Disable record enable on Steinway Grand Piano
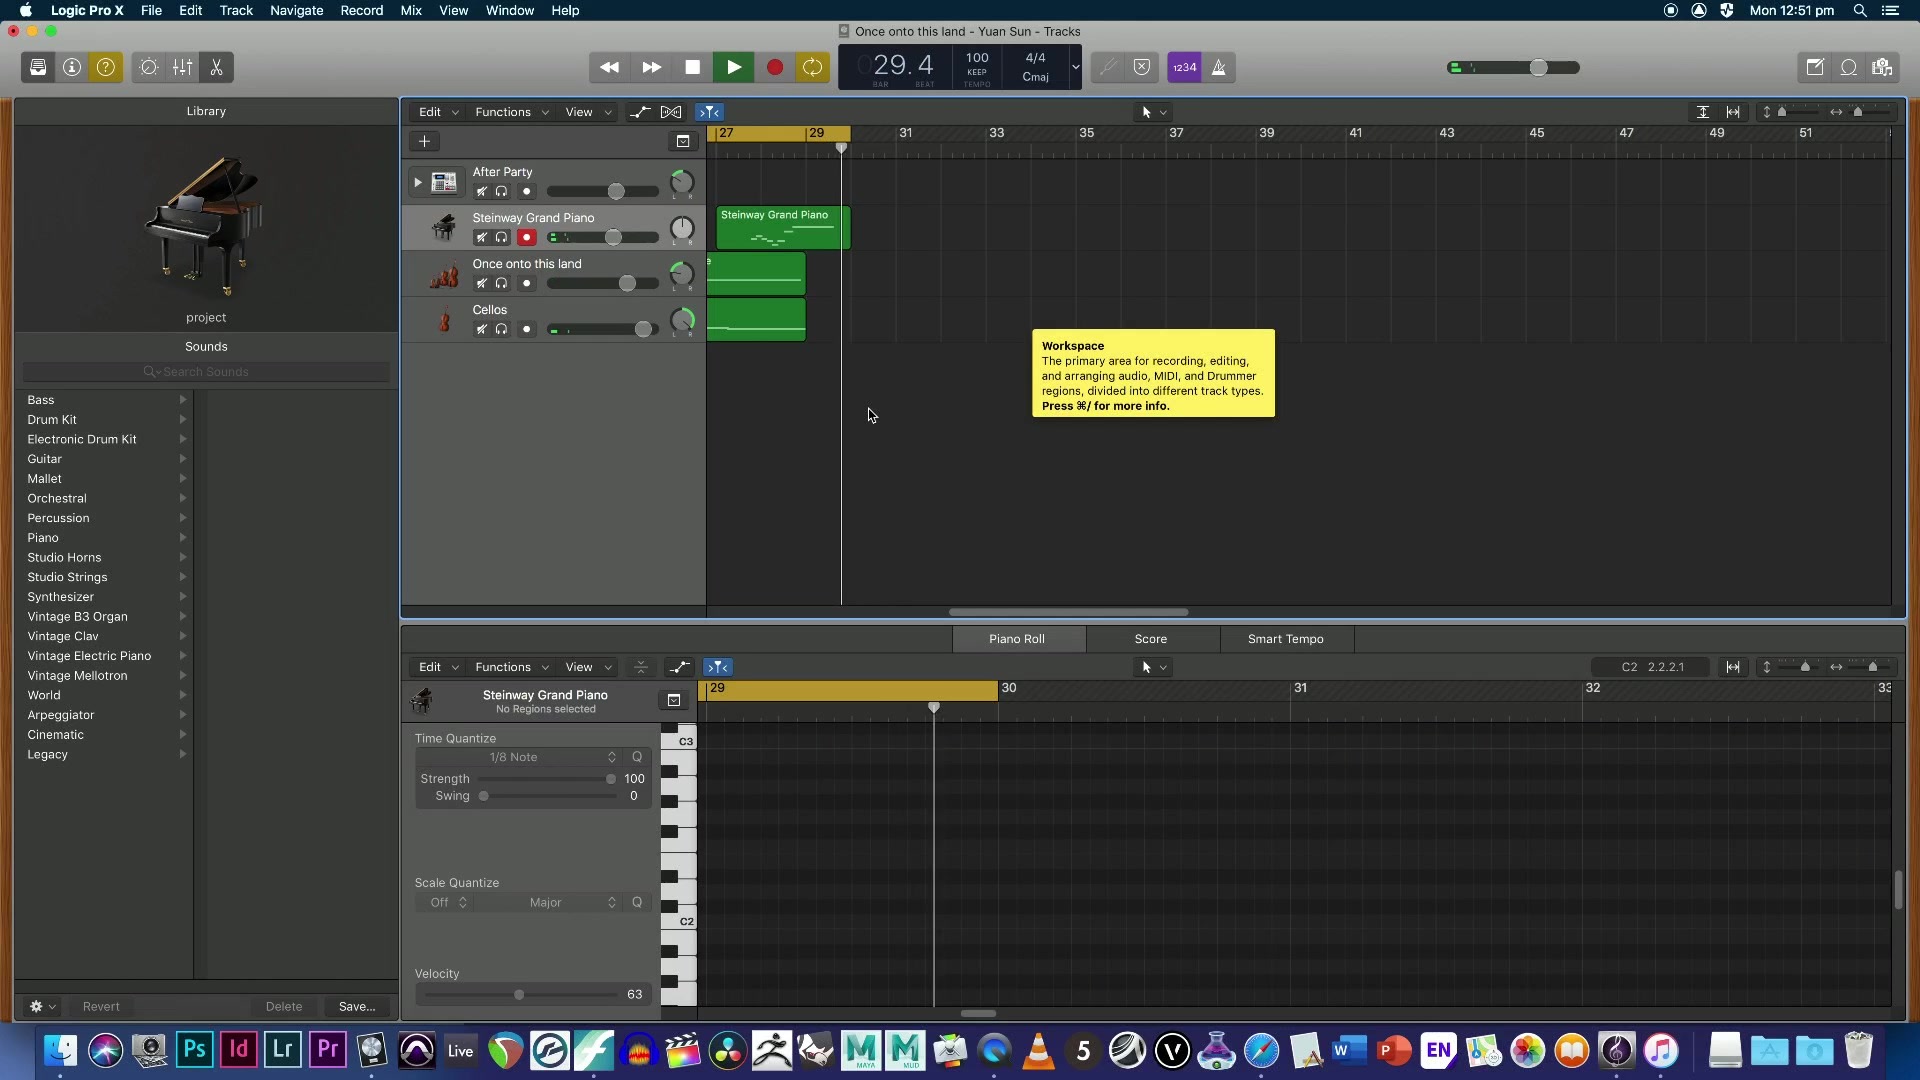Image resolution: width=1920 pixels, height=1080 pixels. pyautogui.click(x=527, y=237)
